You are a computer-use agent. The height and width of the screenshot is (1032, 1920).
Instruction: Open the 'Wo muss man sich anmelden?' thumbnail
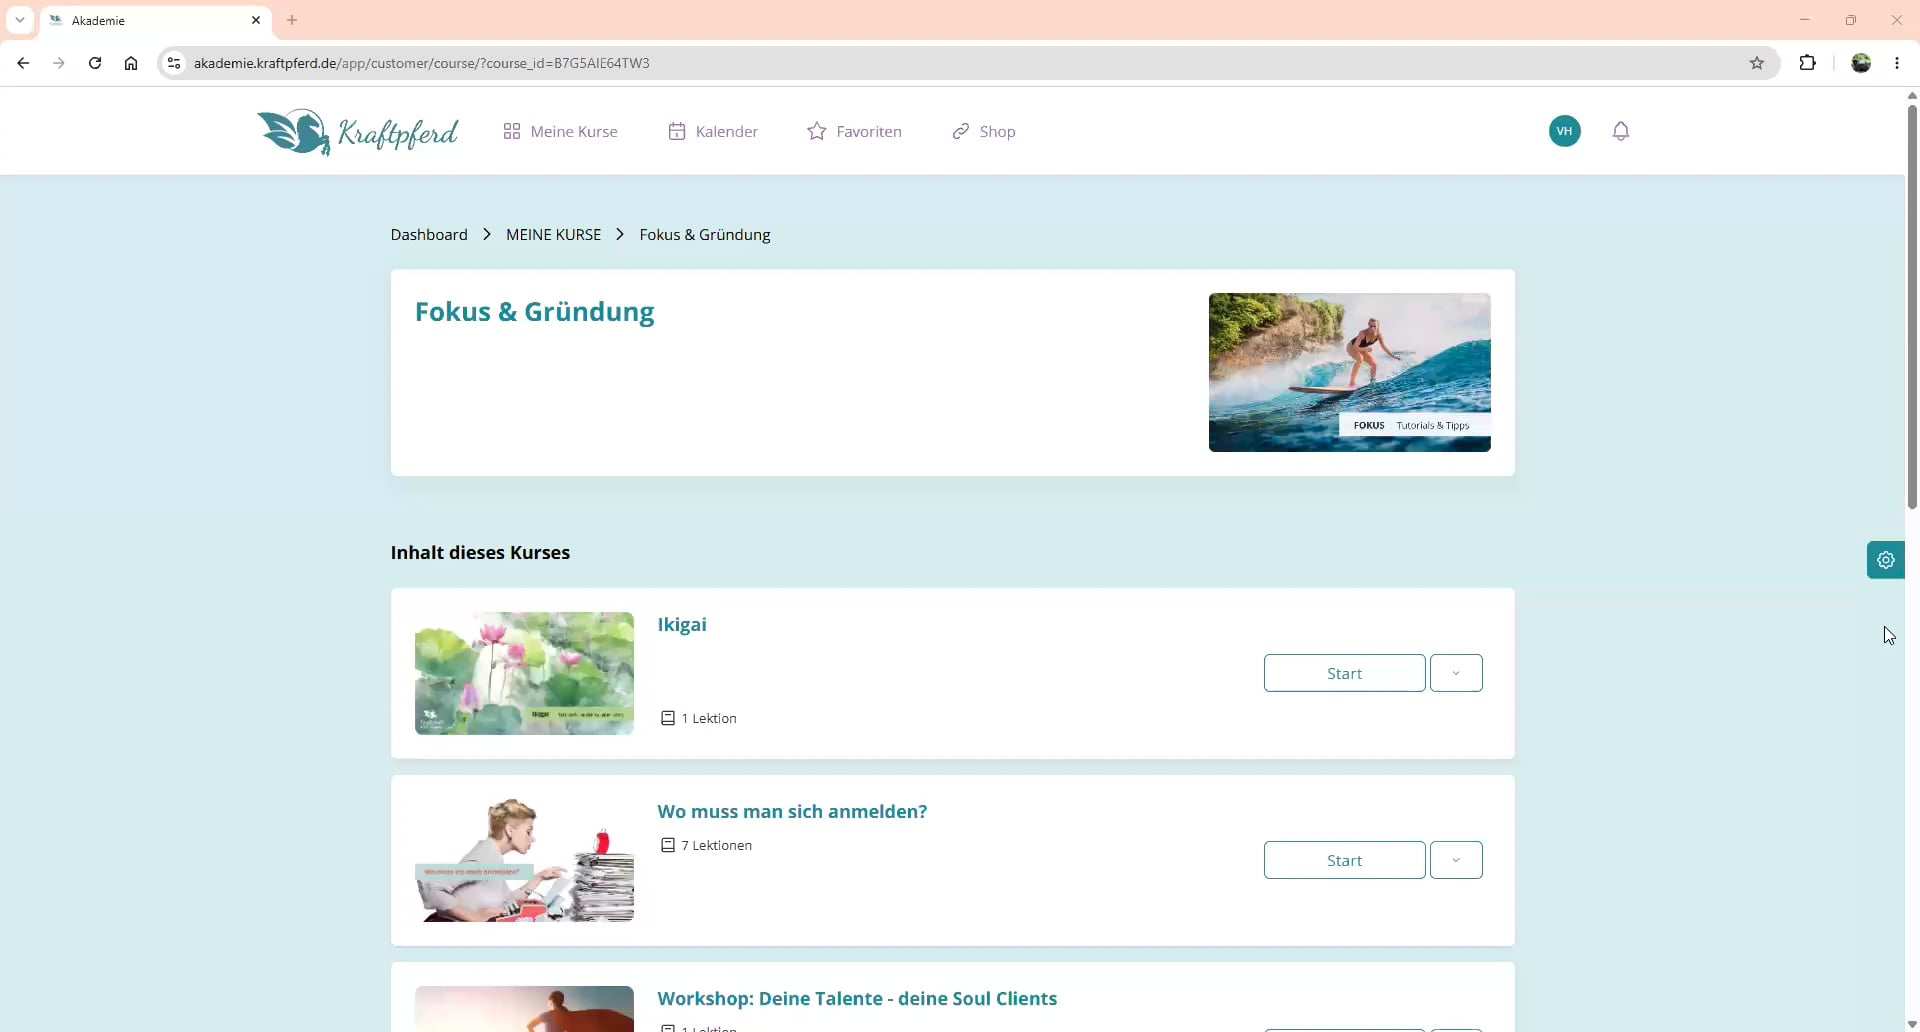point(524,860)
